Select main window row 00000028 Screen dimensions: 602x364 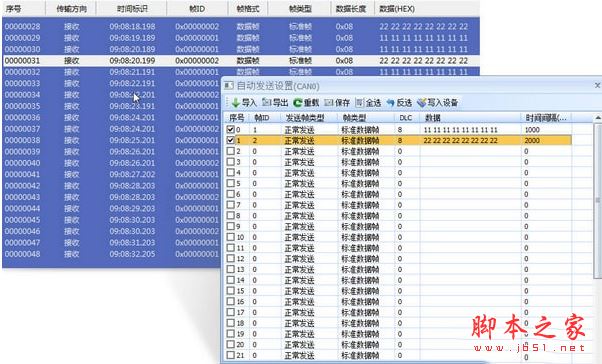pos(241,26)
